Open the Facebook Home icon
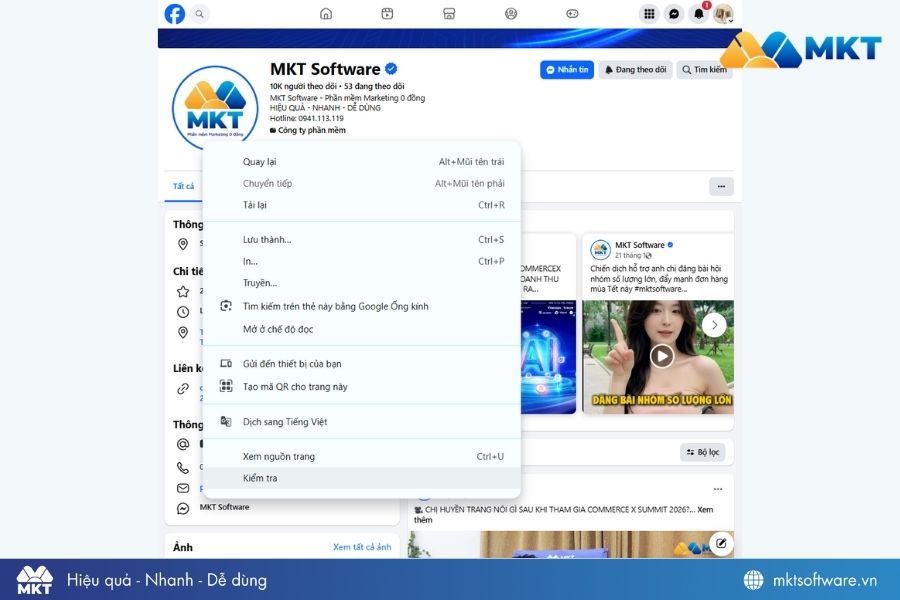This screenshot has height=600, width=900. 326,14
